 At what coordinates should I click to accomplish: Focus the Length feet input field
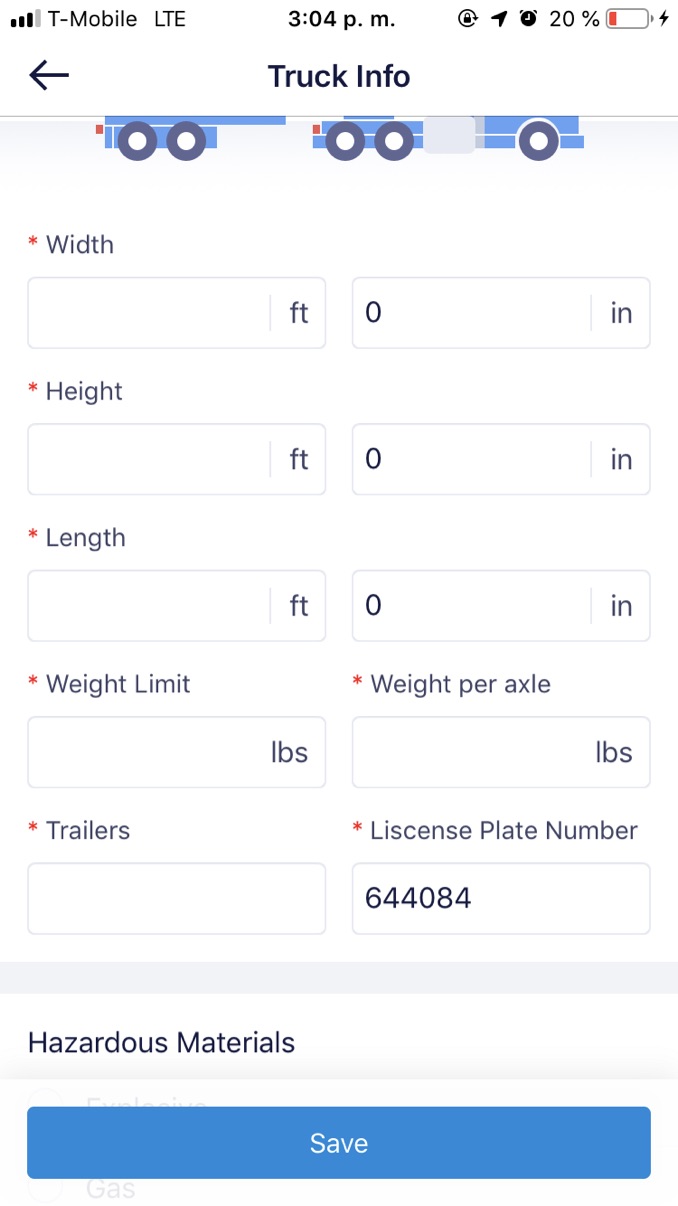(150, 606)
